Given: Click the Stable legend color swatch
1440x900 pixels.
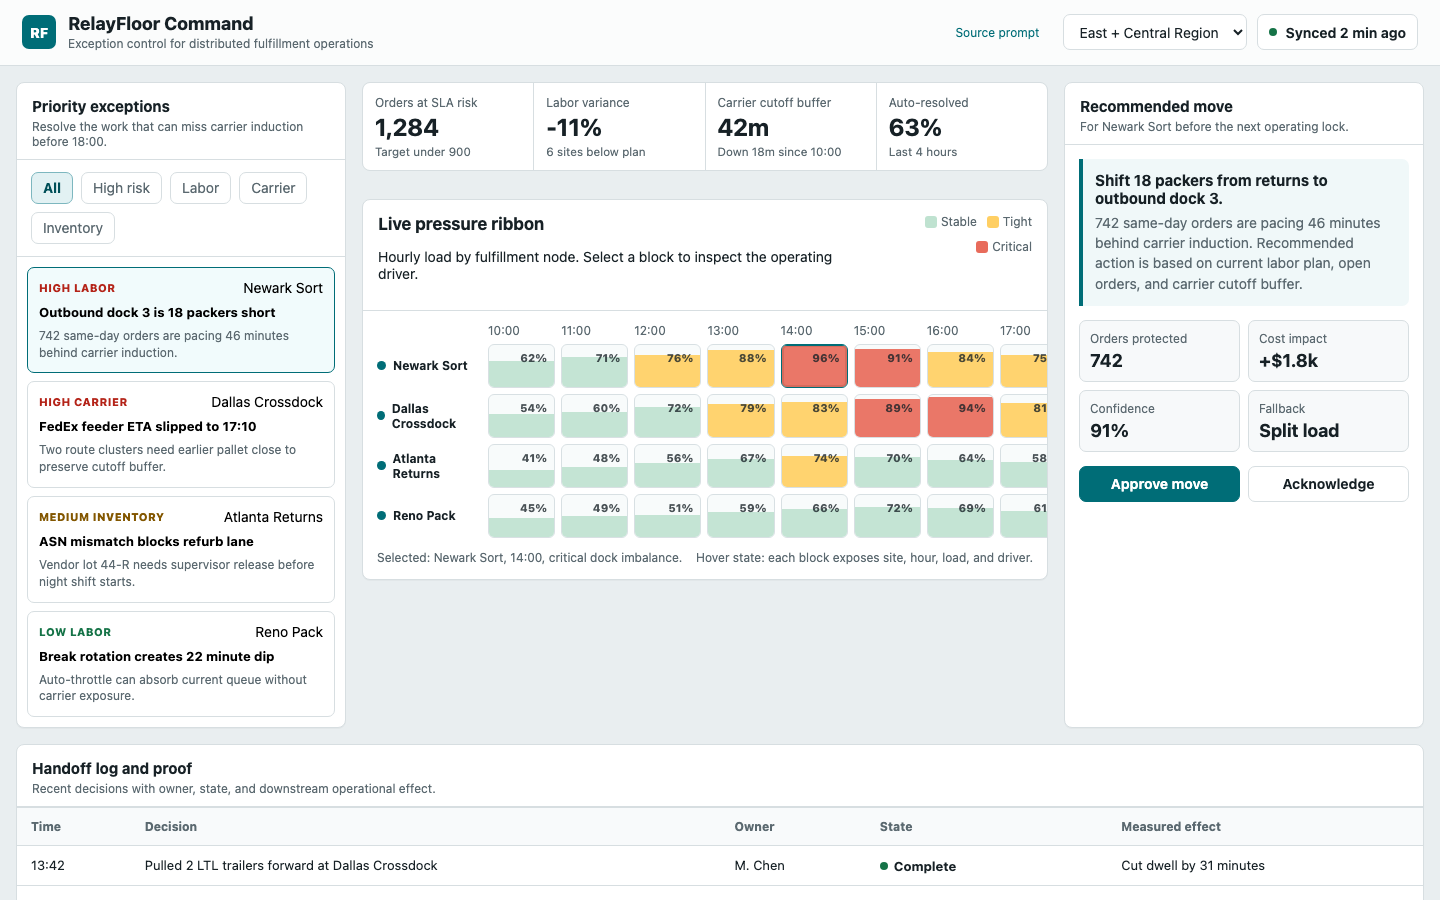Looking at the screenshot, I should click(x=931, y=222).
